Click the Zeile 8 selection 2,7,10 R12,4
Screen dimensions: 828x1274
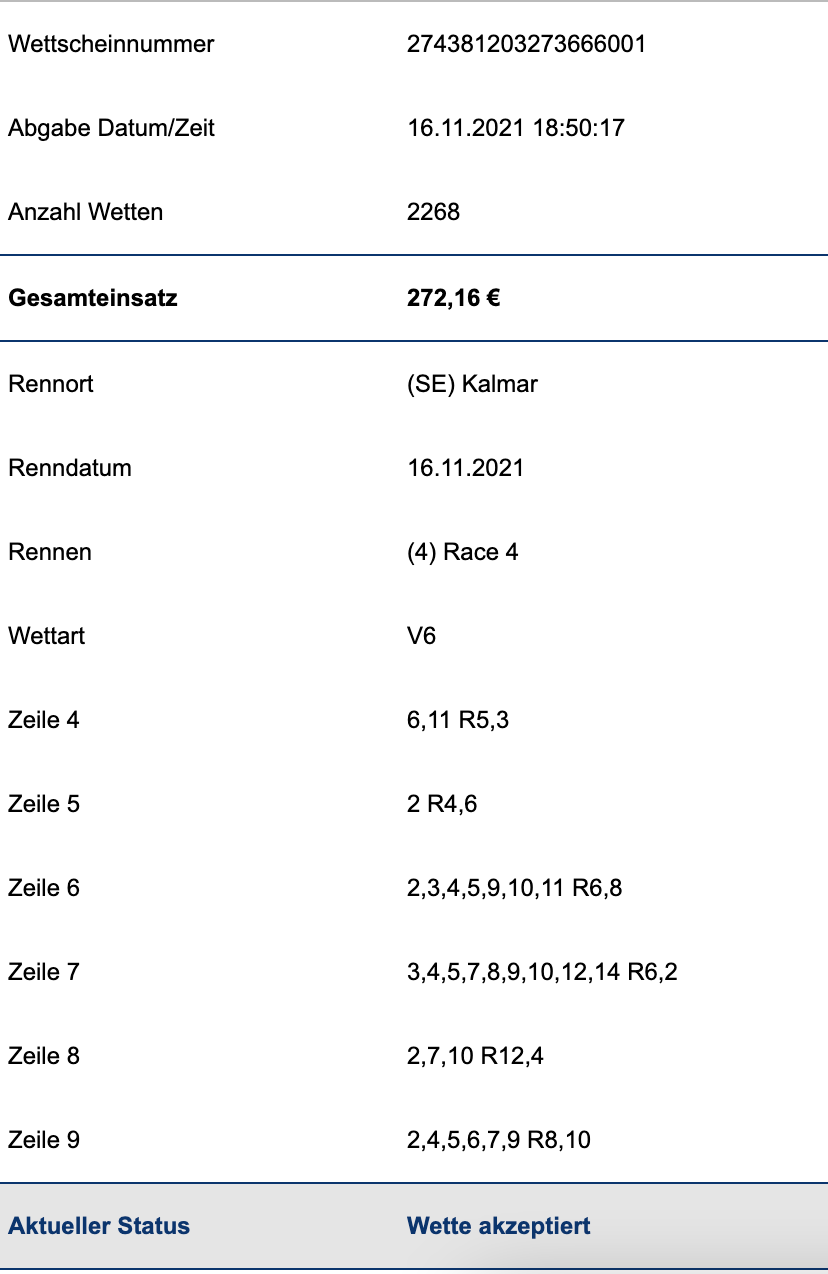[x=475, y=1056]
